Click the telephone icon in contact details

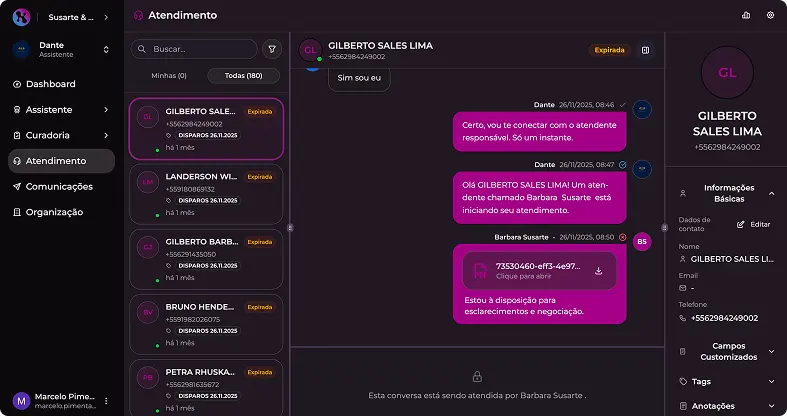pyautogui.click(x=683, y=318)
